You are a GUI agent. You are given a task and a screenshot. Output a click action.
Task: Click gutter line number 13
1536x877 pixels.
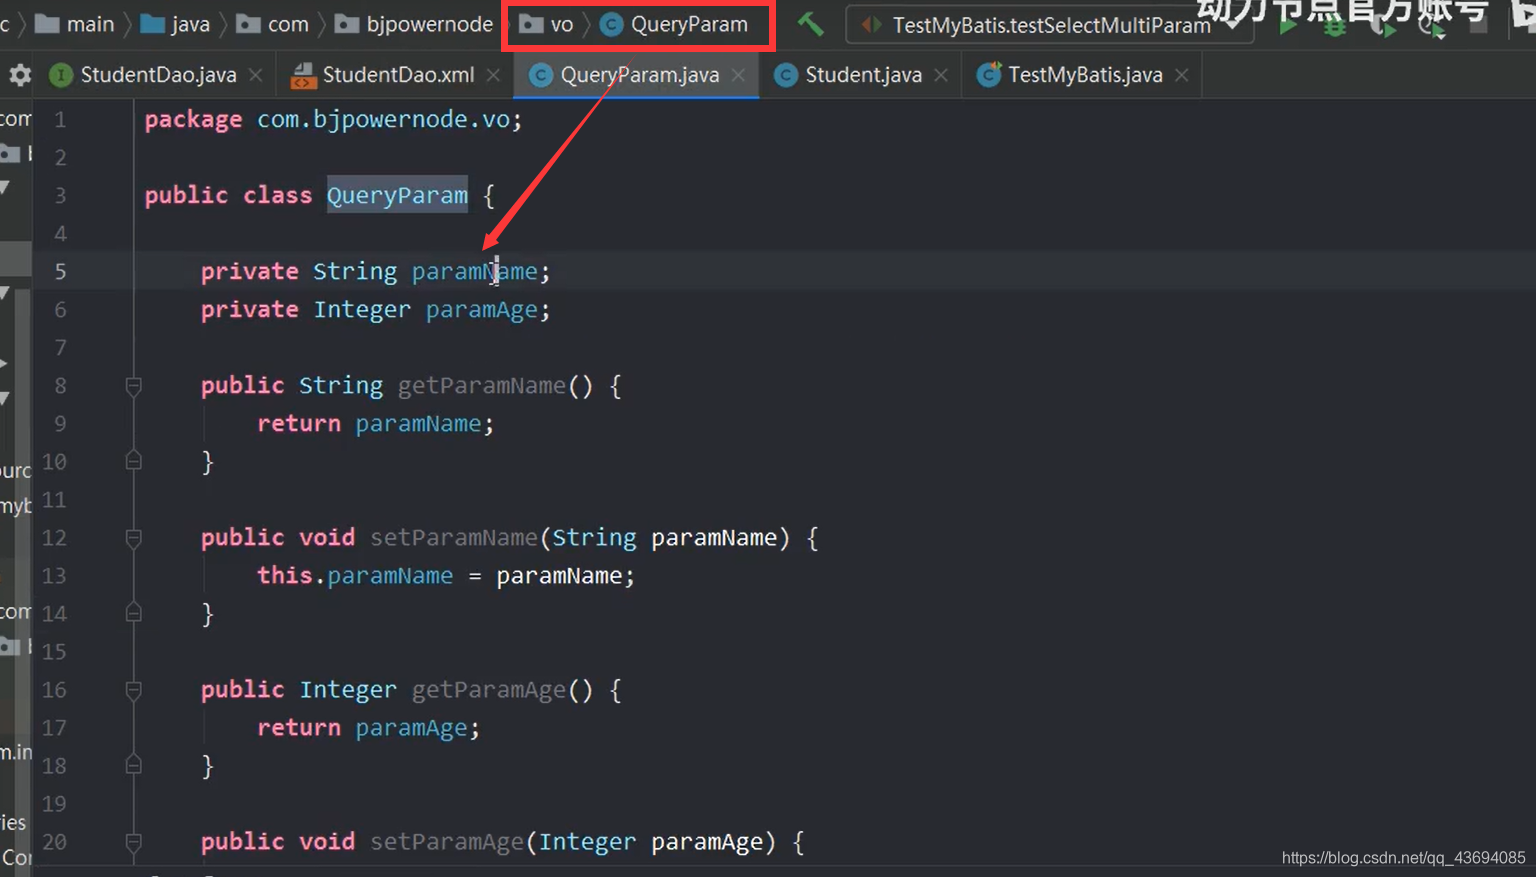(x=54, y=576)
